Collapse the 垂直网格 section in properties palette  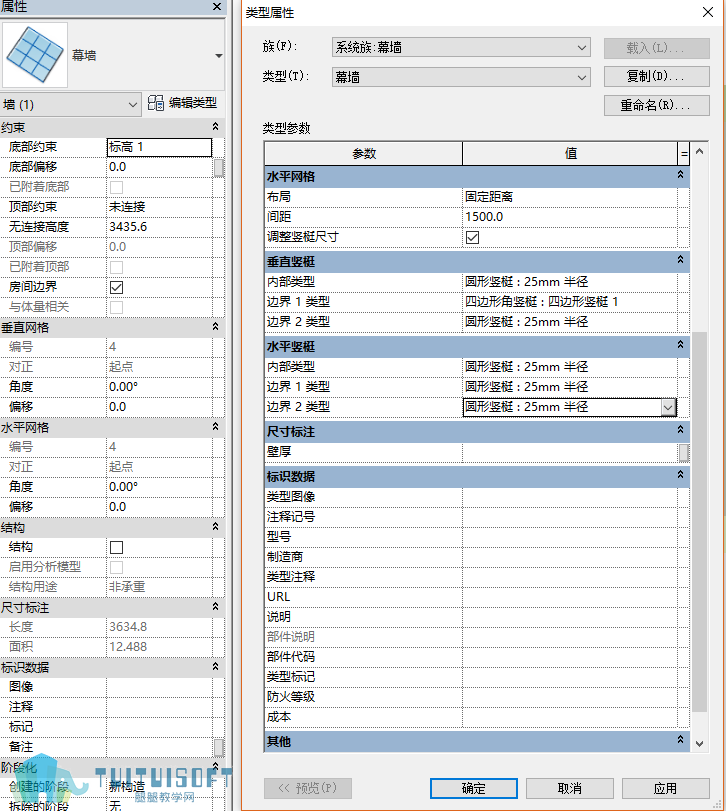pos(216,327)
